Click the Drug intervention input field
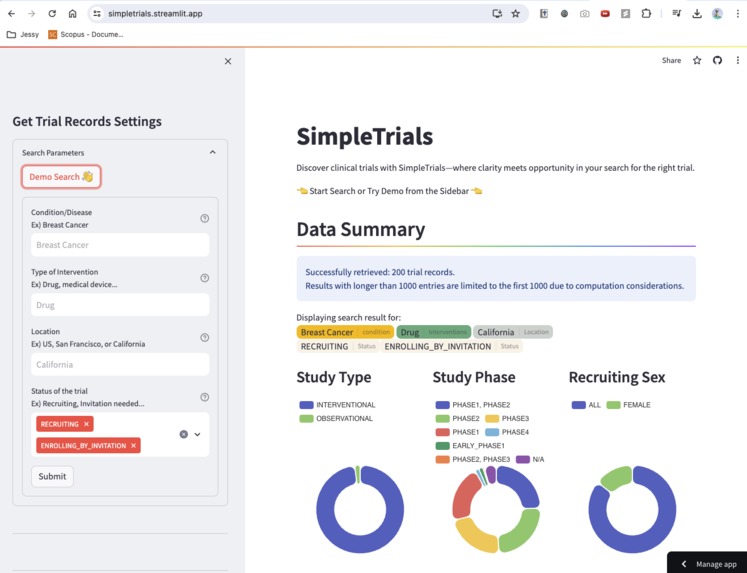 120,305
